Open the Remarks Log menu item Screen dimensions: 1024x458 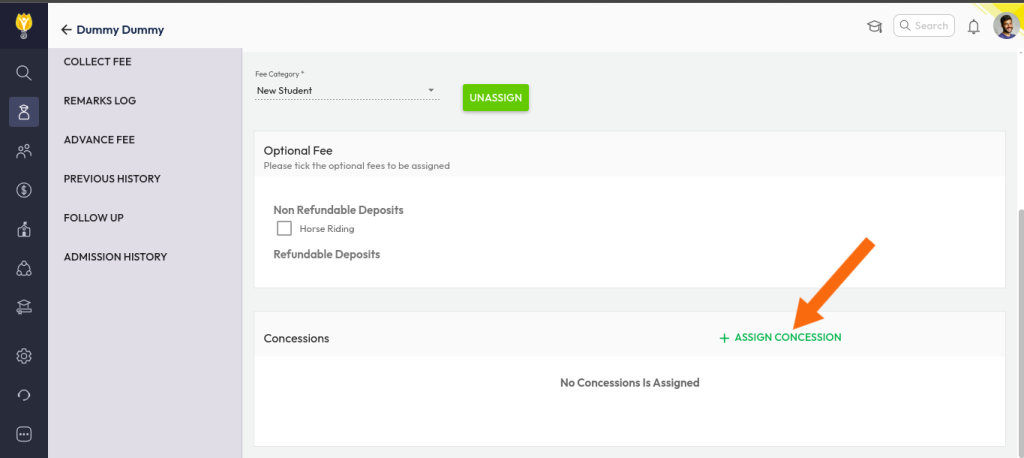[x=99, y=101]
